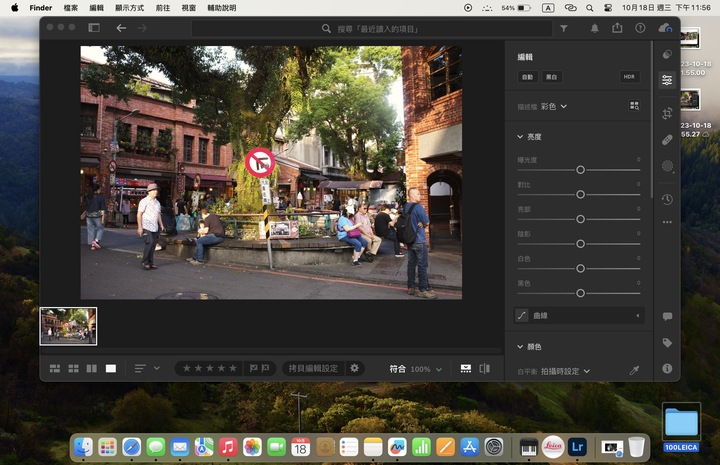
Task: Toggle the filmstrip visibility icon
Action: 466,369
